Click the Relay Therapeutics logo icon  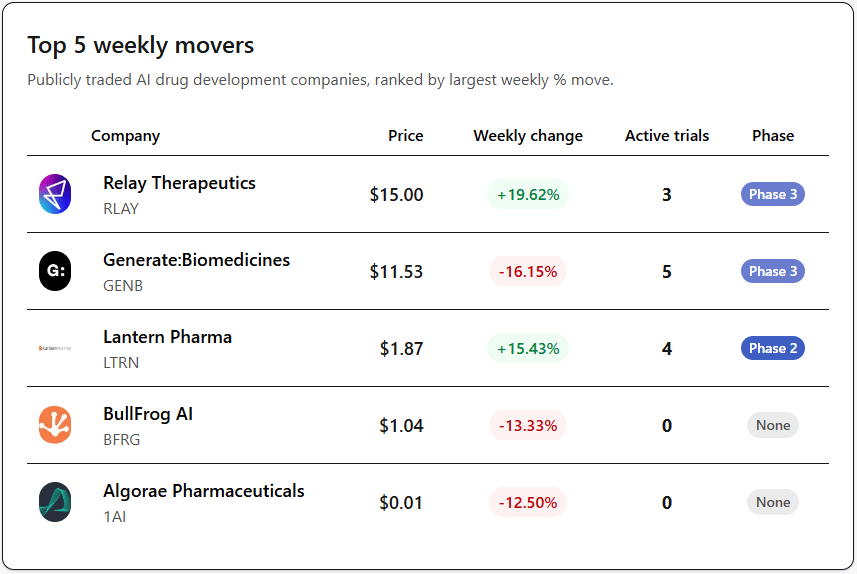55,195
